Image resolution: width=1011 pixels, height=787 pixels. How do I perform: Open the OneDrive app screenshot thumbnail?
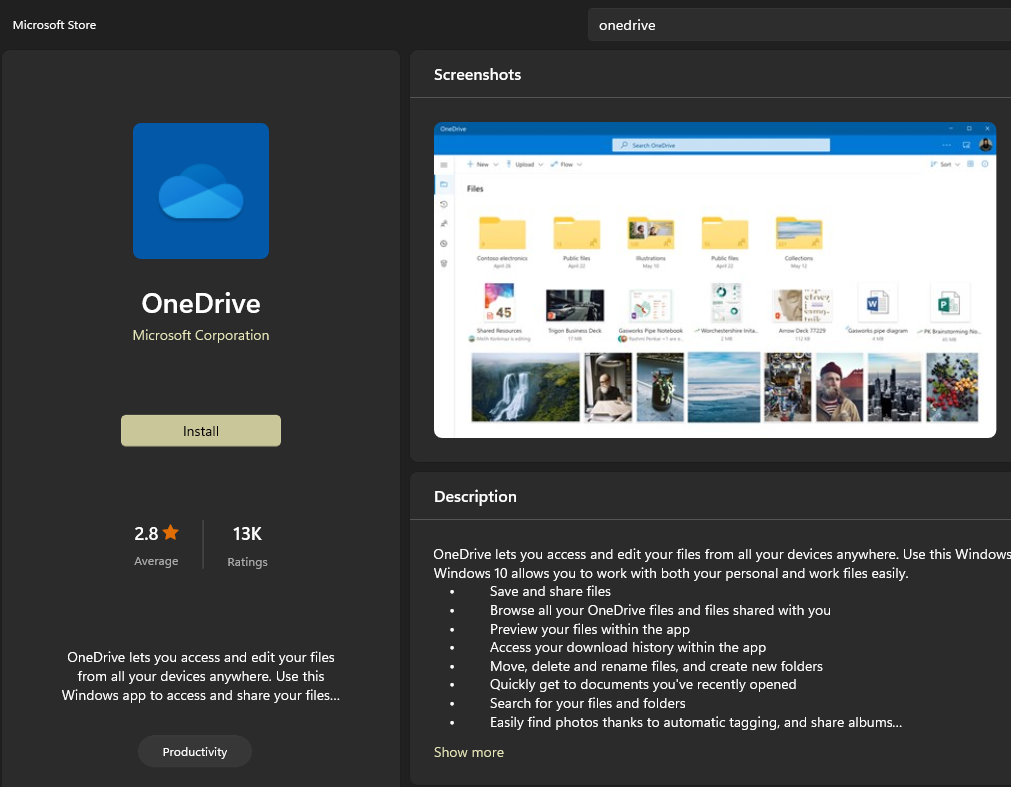(x=714, y=280)
